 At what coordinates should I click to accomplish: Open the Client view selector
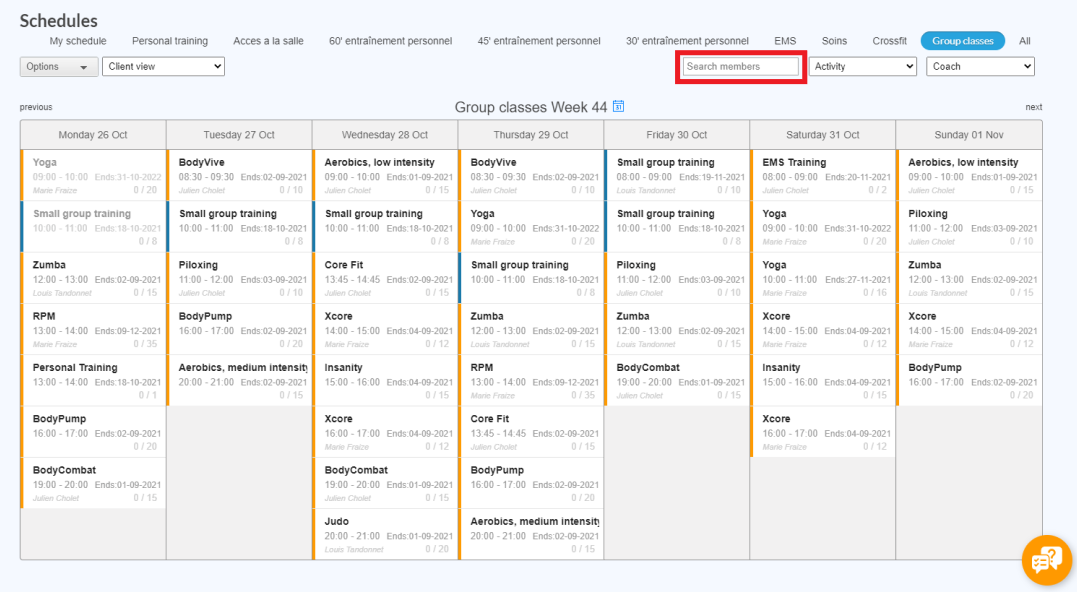click(163, 67)
